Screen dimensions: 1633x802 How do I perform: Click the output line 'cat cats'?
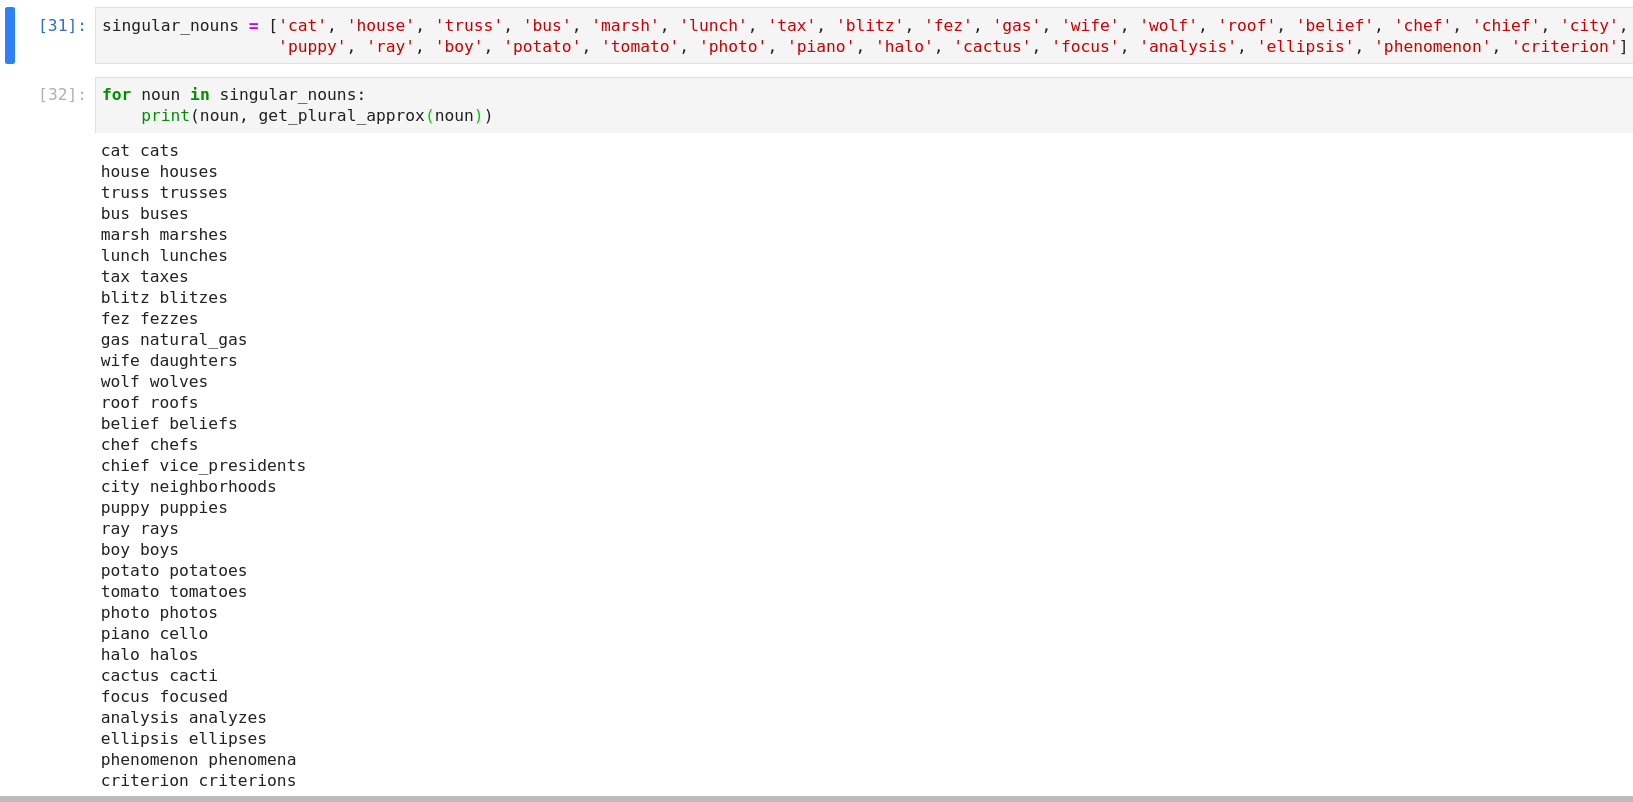[x=140, y=151]
